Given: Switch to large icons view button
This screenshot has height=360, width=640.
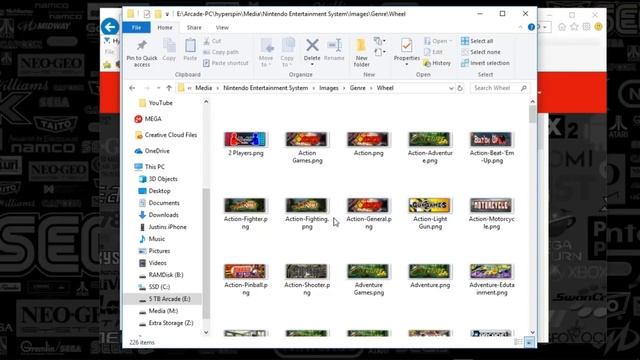Looking at the screenshot, I should point(529,342).
